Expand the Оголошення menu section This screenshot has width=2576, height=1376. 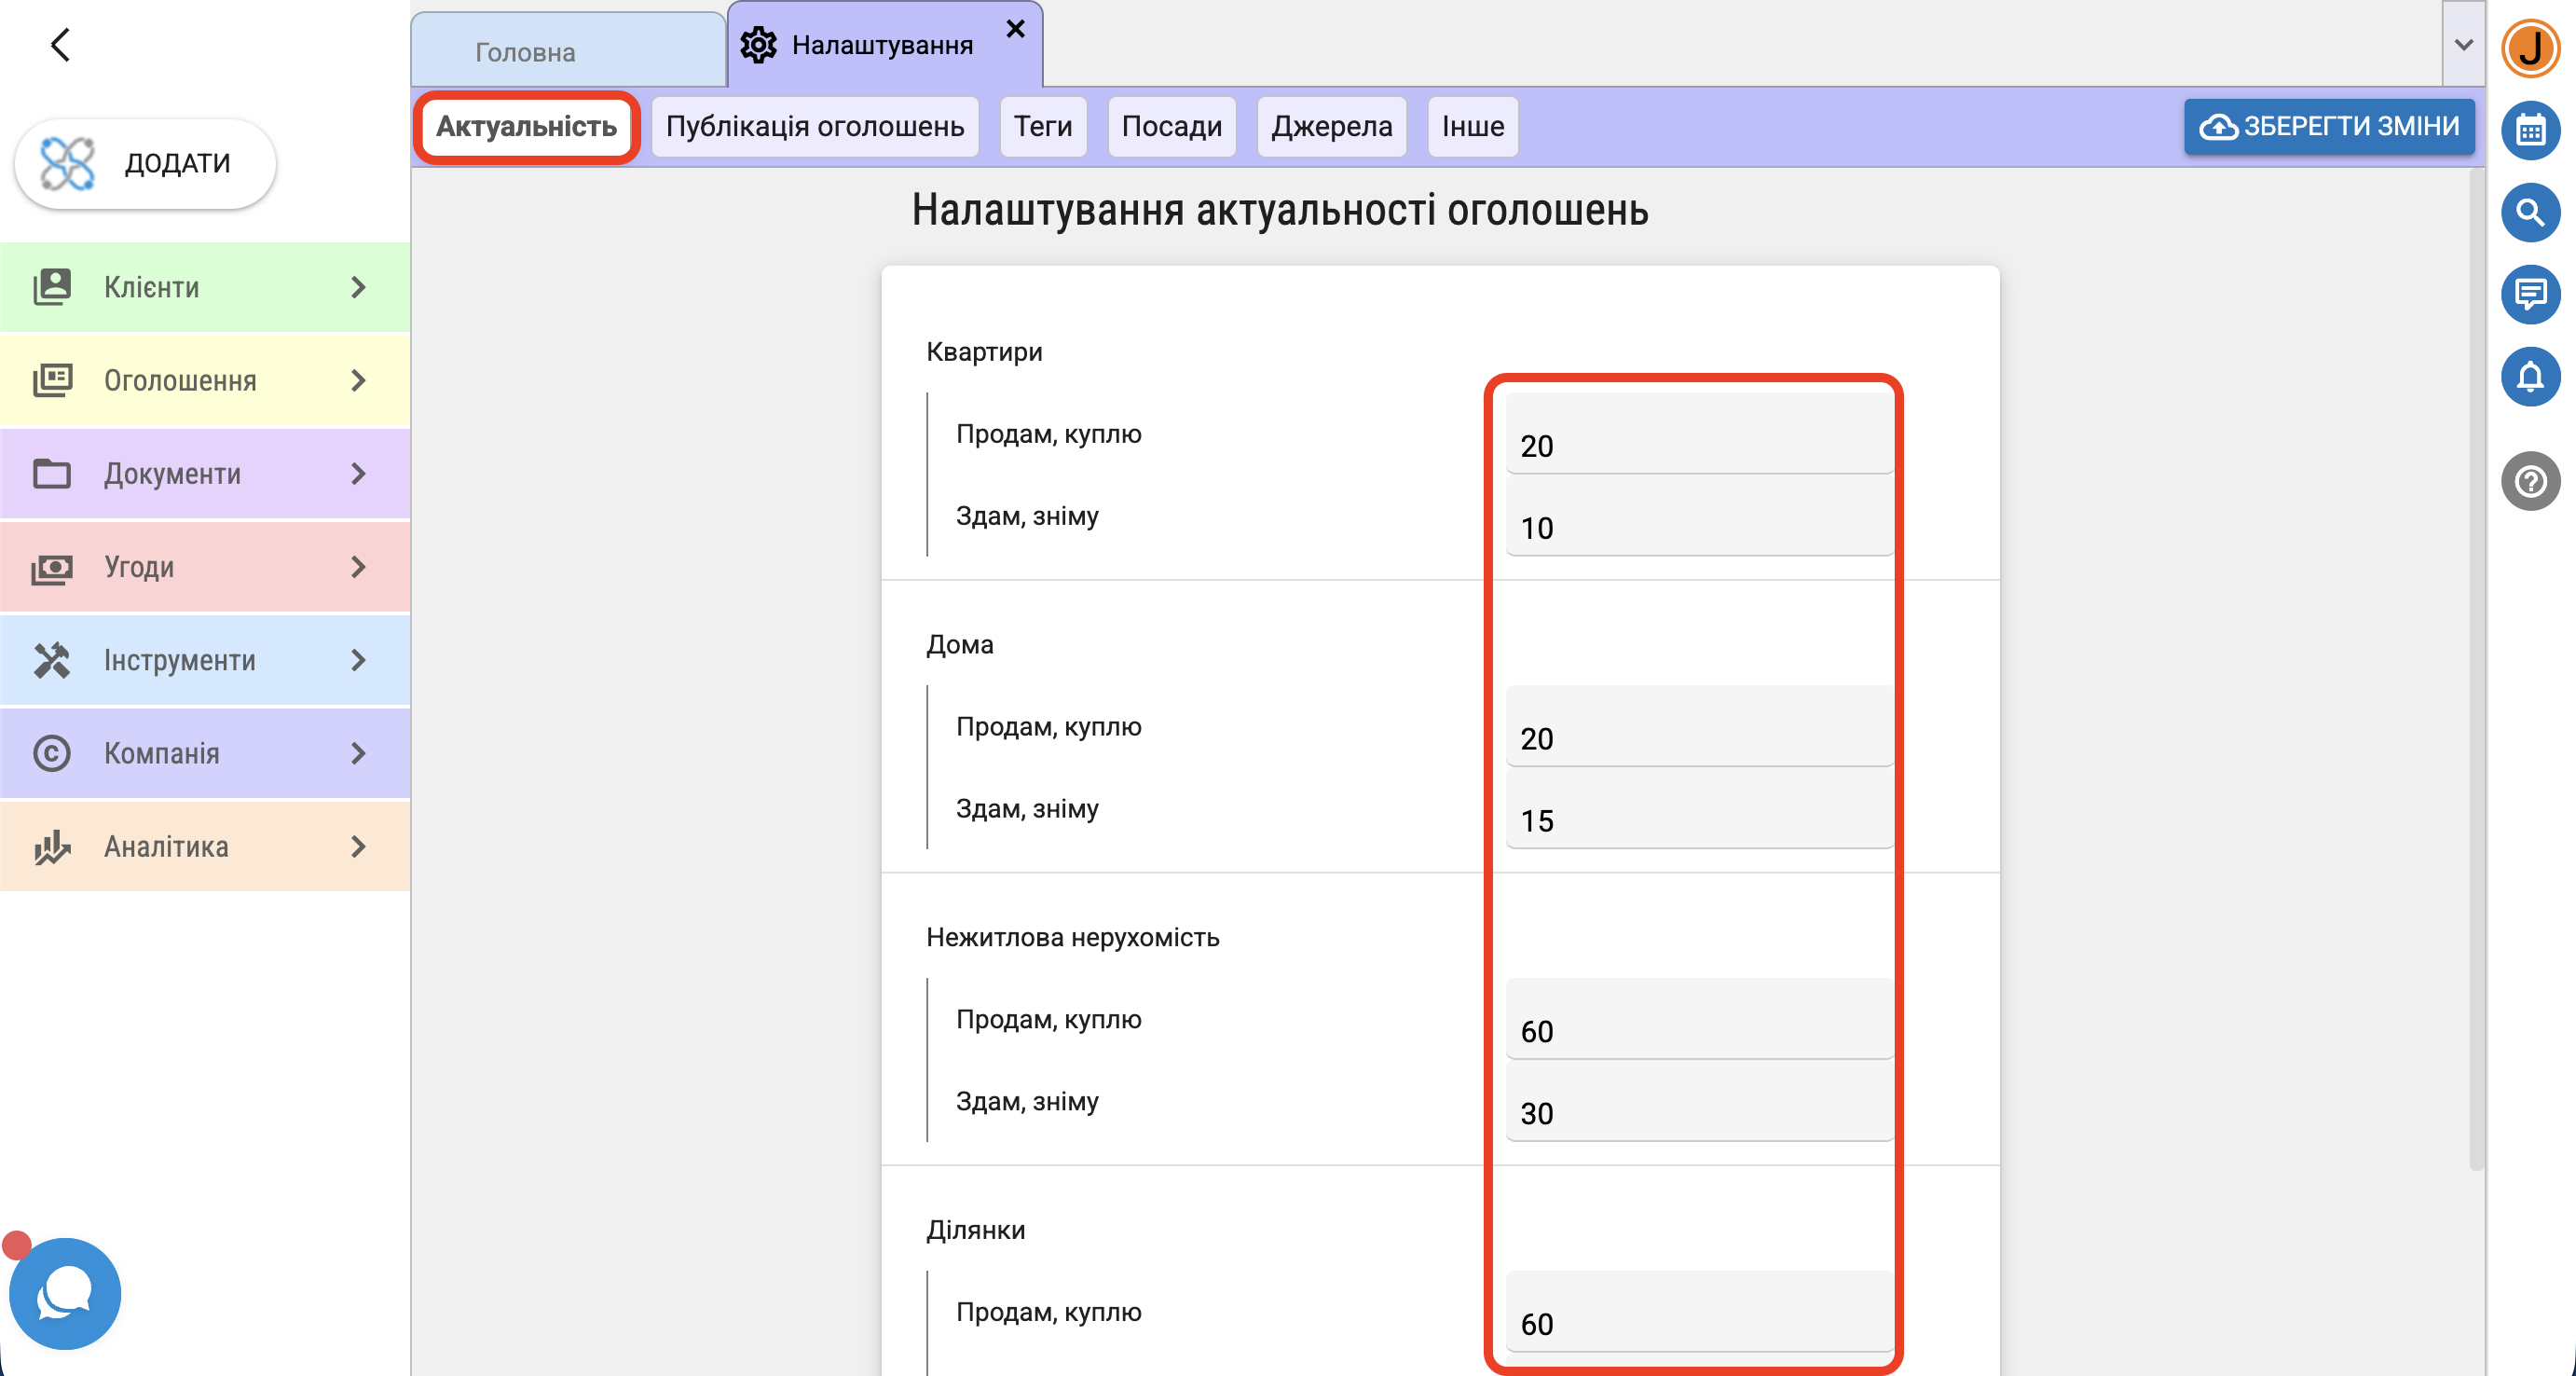click(205, 380)
